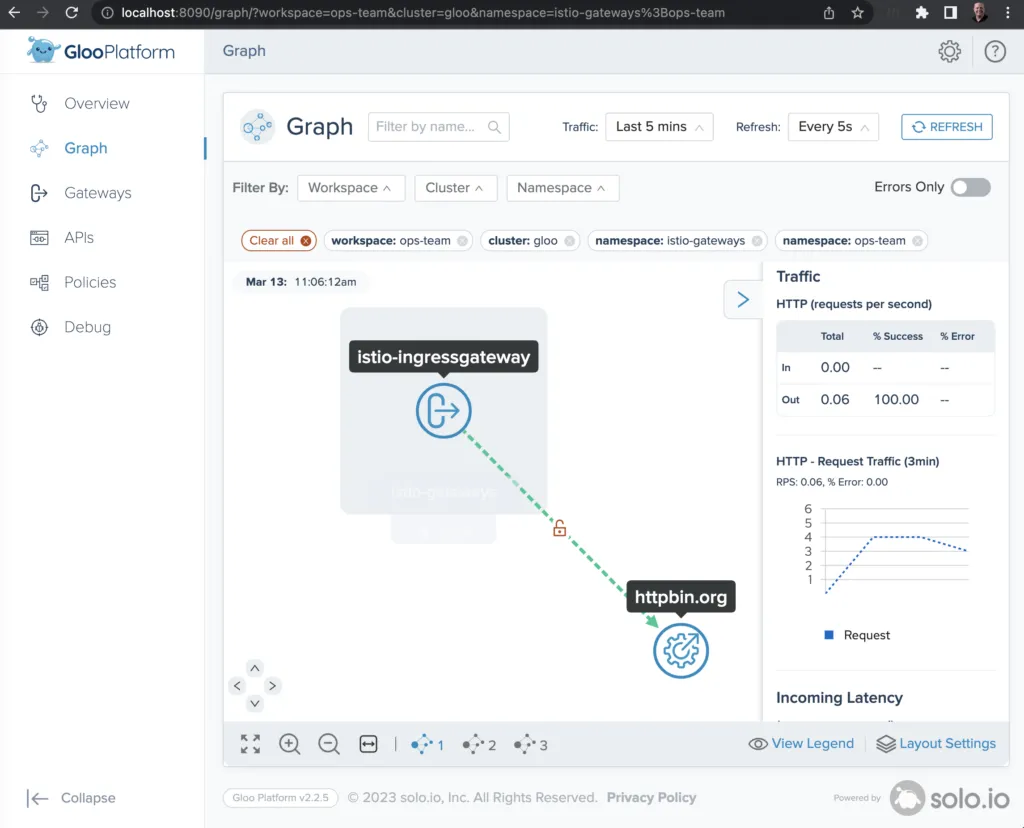Click the Filter by name field
The width and height of the screenshot is (1024, 828).
point(438,127)
